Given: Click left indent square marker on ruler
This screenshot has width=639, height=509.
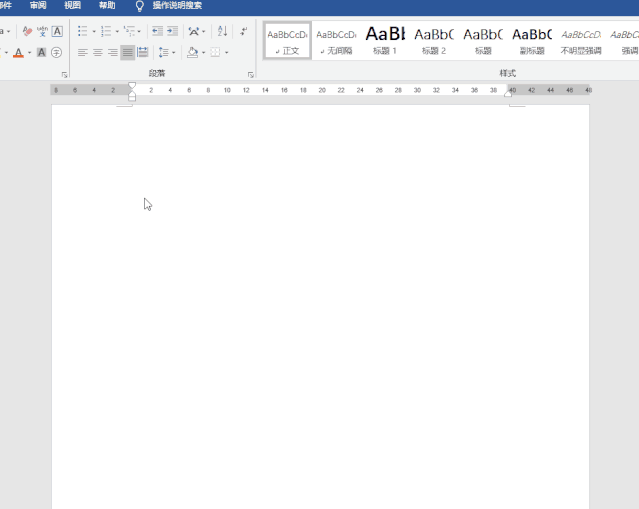Looking at the screenshot, I should point(132,98).
